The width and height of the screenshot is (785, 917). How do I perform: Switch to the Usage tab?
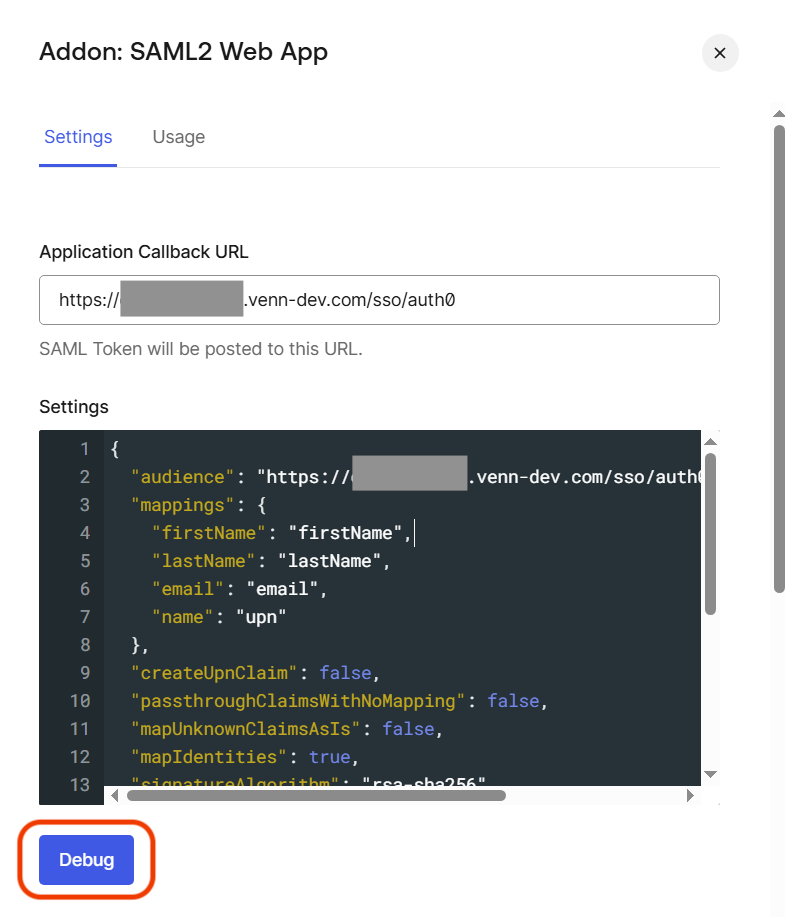(x=178, y=137)
